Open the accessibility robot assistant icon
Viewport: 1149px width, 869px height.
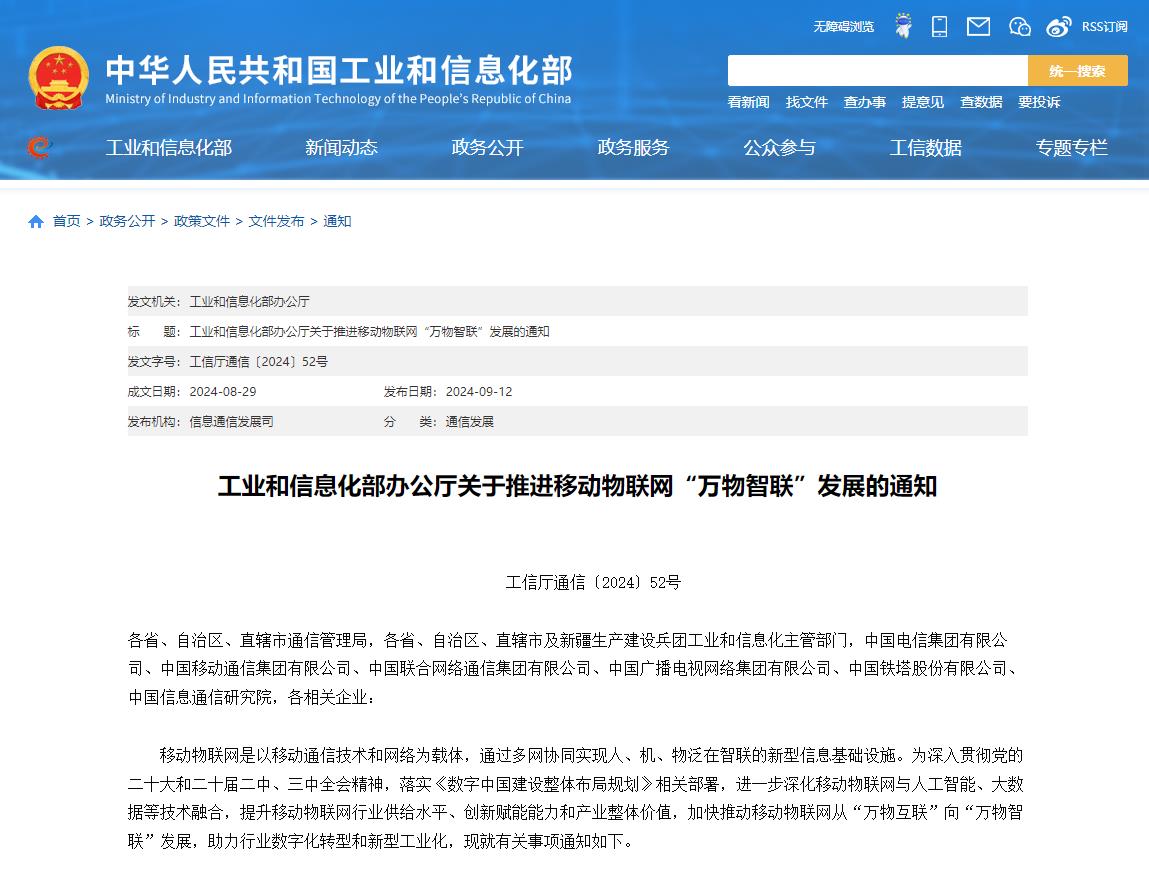click(x=904, y=26)
